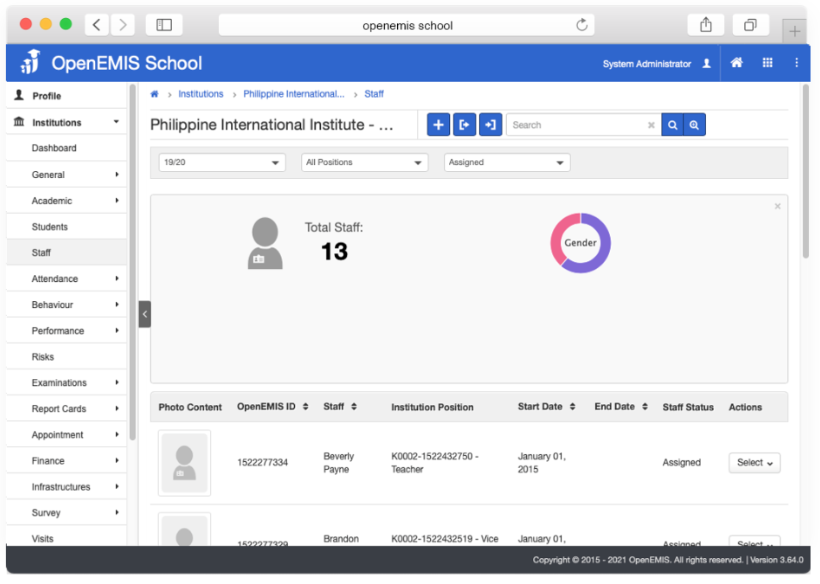Toggle the browser sidebar button
The width and height of the screenshot is (820, 584).
164,25
